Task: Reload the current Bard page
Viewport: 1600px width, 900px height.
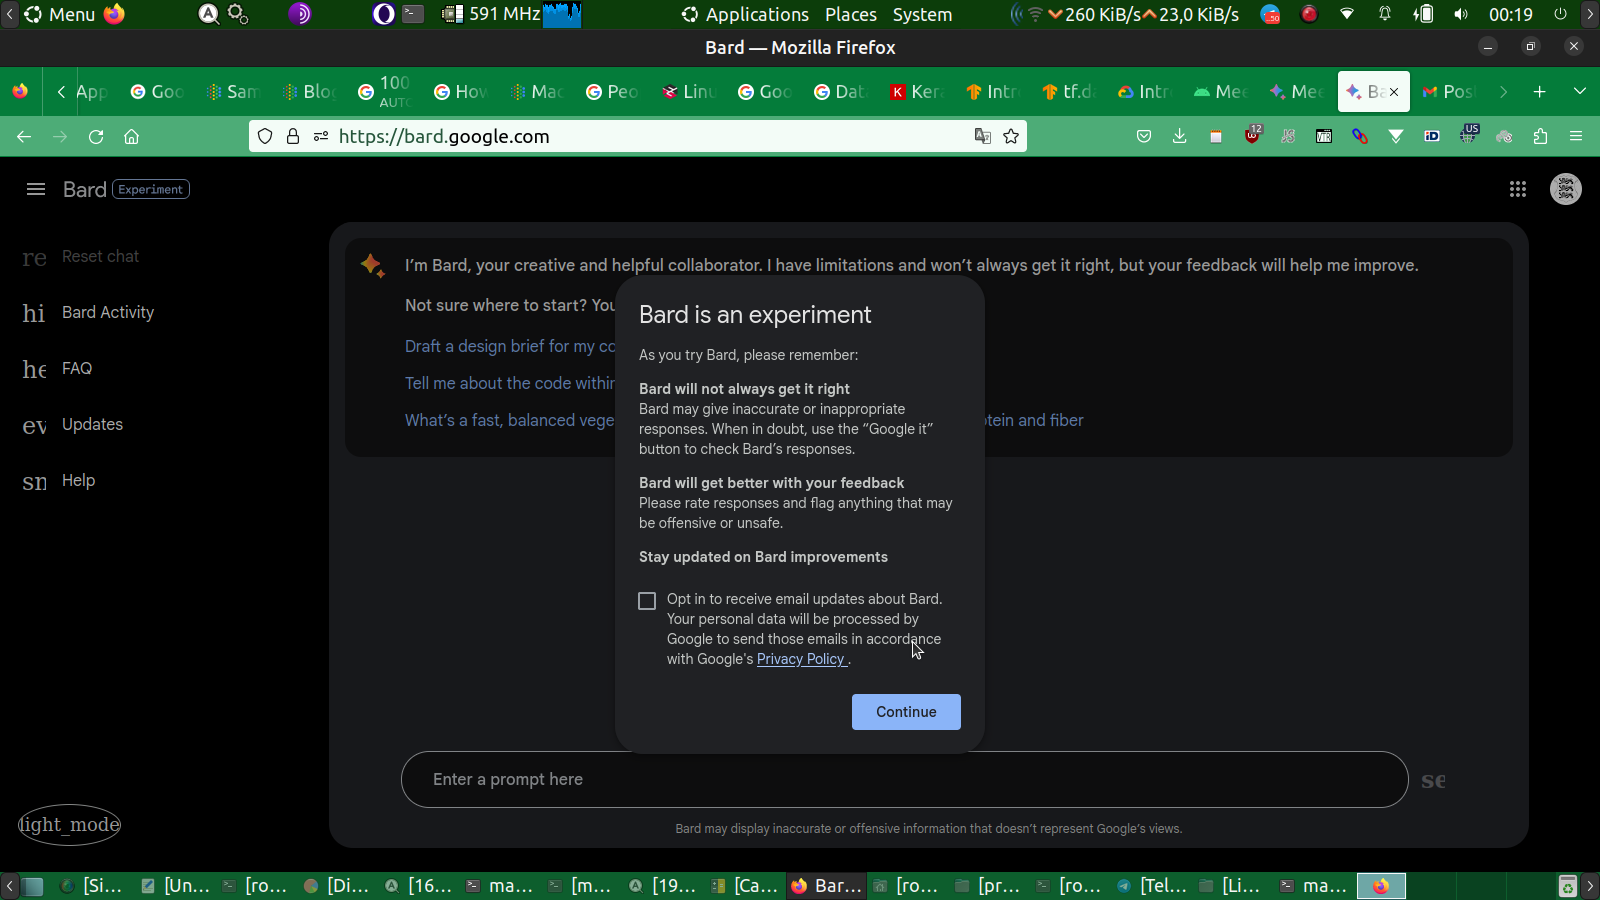Action: coord(96,136)
